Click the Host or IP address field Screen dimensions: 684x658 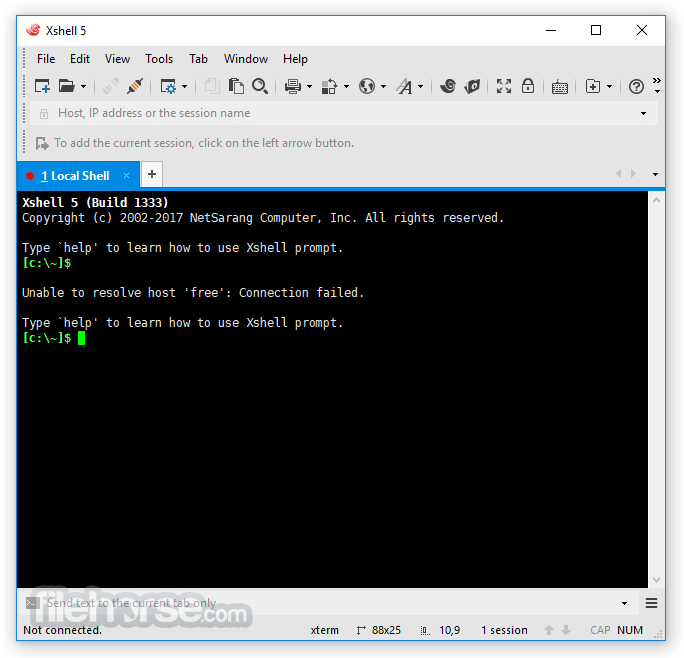[x=344, y=113]
